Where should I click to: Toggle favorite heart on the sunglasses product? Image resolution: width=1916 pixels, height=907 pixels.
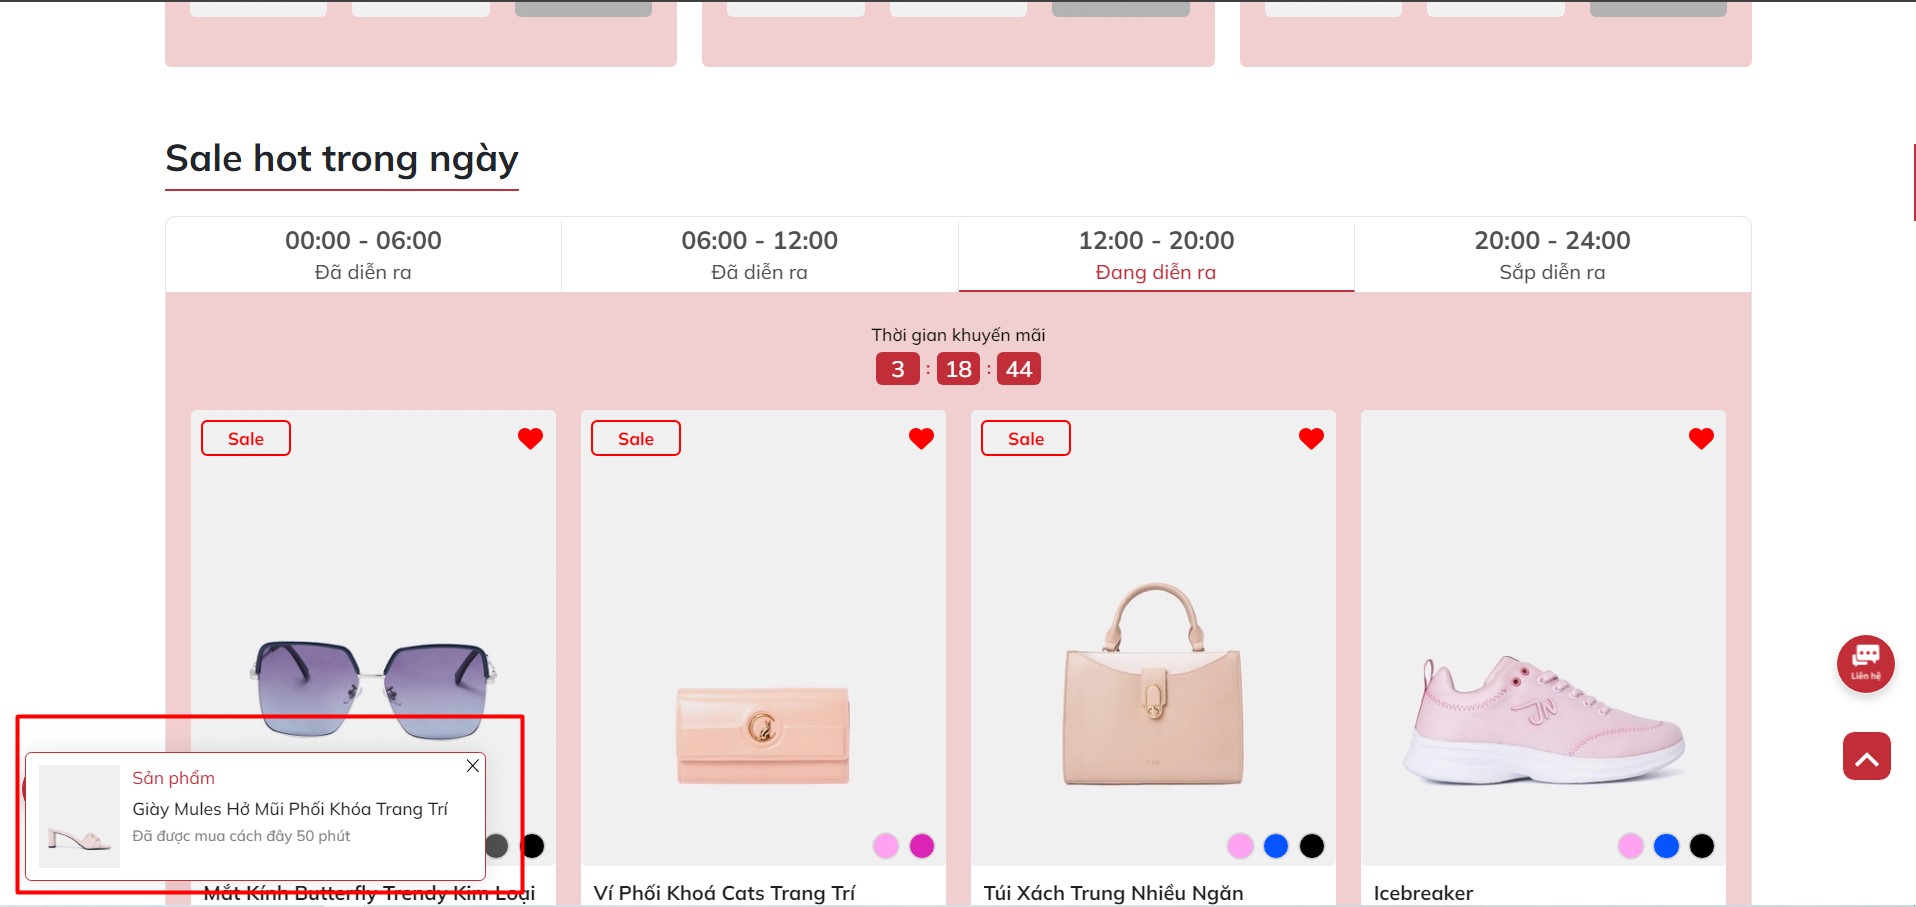pyautogui.click(x=530, y=438)
